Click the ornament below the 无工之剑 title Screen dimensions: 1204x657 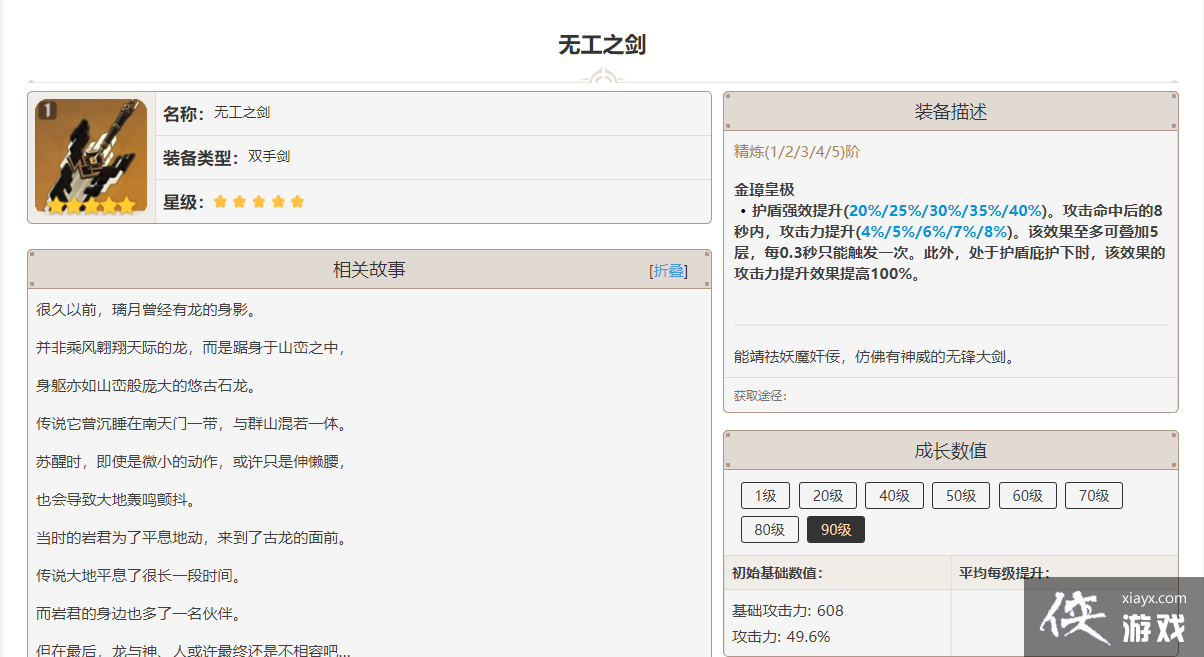point(602,77)
